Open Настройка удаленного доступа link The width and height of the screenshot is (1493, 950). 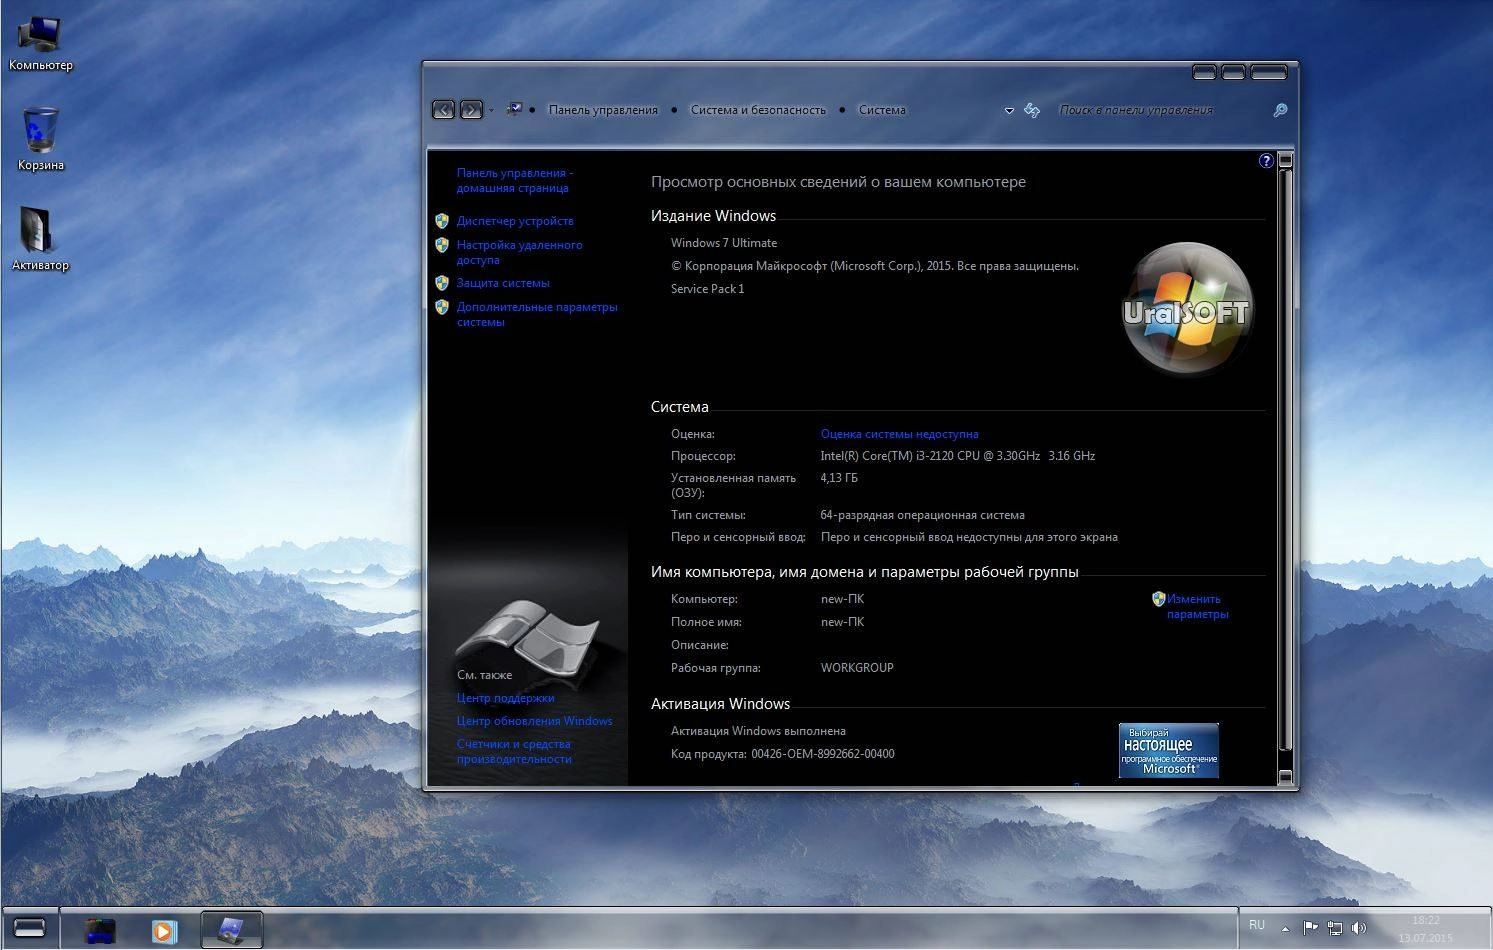point(519,252)
